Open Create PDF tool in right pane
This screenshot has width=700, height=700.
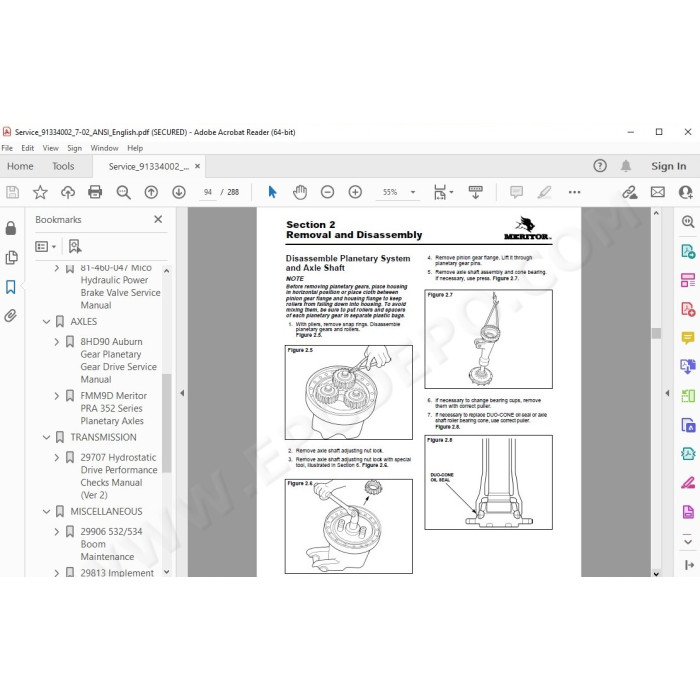pos(688,309)
